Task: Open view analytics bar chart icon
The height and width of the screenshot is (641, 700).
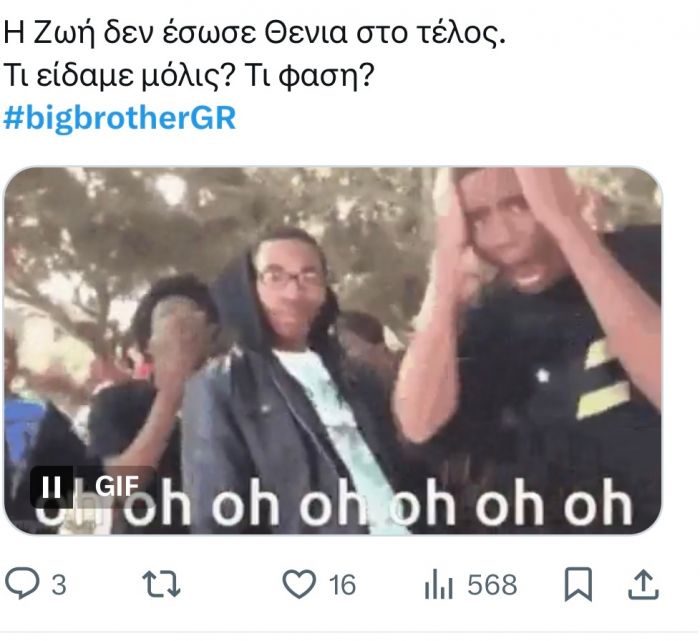Action: [438, 584]
